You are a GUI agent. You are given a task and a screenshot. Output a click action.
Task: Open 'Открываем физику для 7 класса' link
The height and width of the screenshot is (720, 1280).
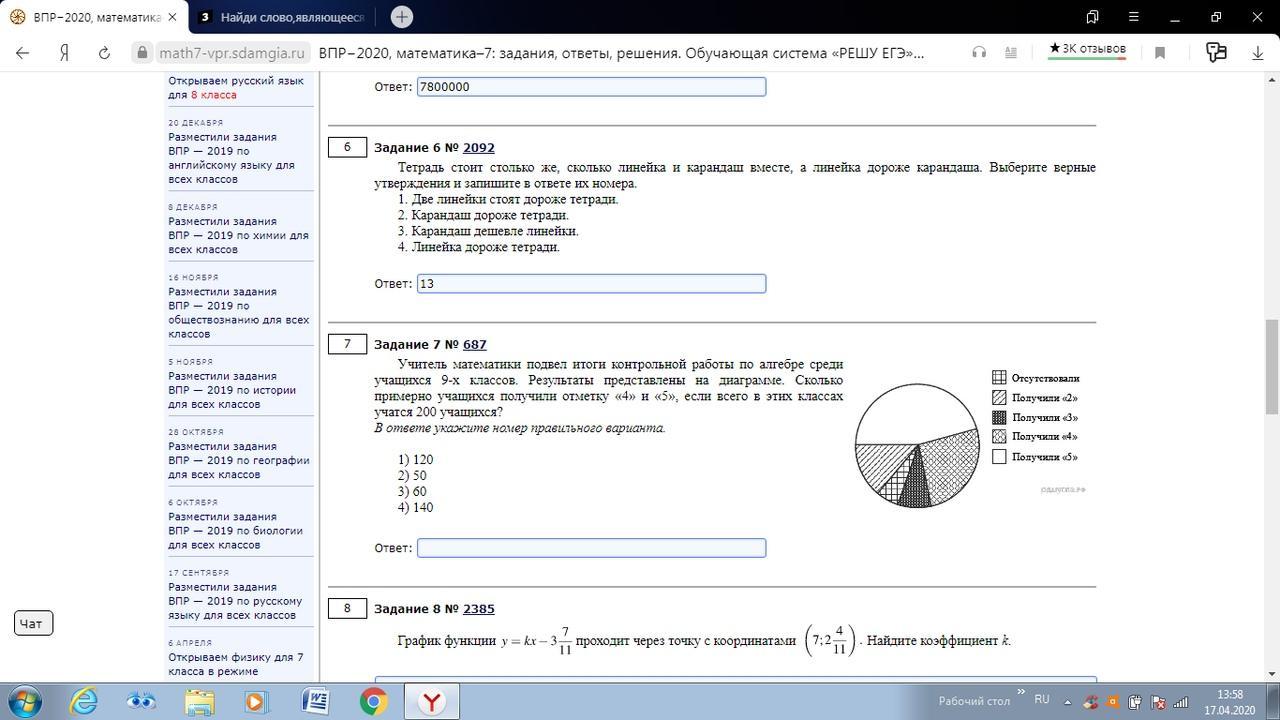pyautogui.click(x=235, y=664)
